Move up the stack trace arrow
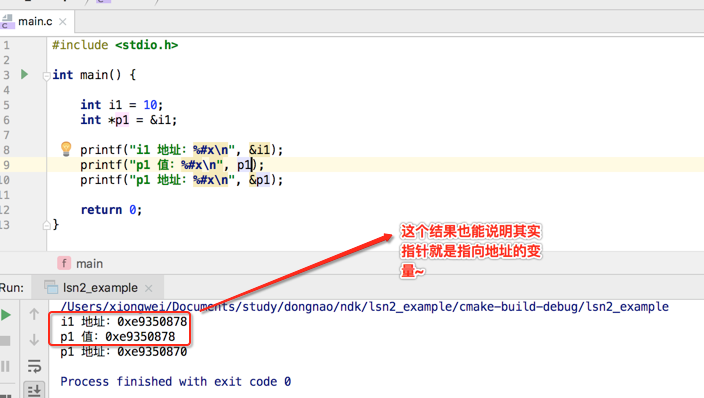Screen dimensions: 704x398 click(x=34, y=314)
